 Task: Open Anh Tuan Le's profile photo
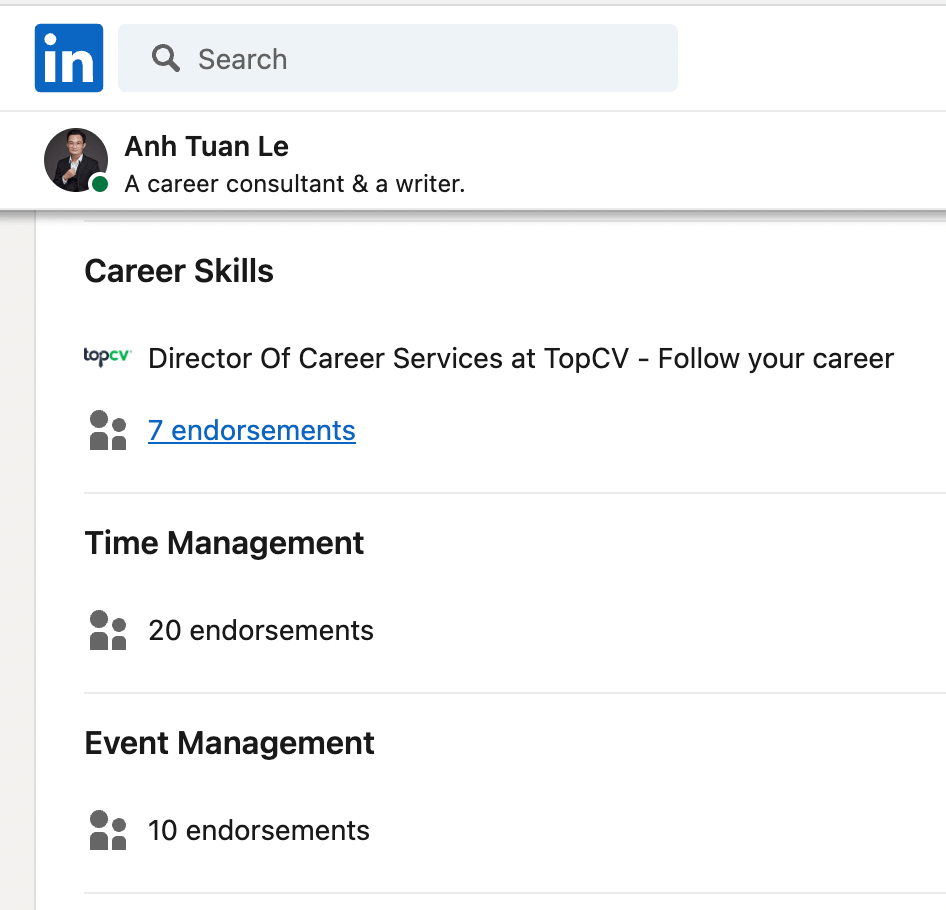coord(75,159)
